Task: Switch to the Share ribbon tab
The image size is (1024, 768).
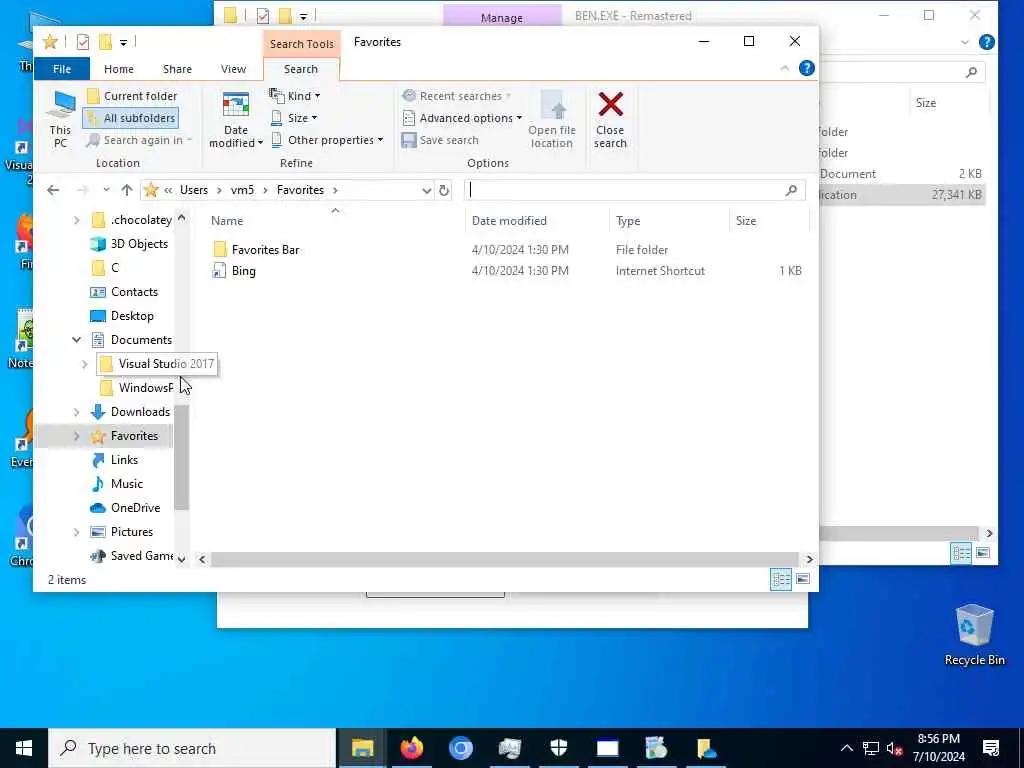Action: coord(177,69)
